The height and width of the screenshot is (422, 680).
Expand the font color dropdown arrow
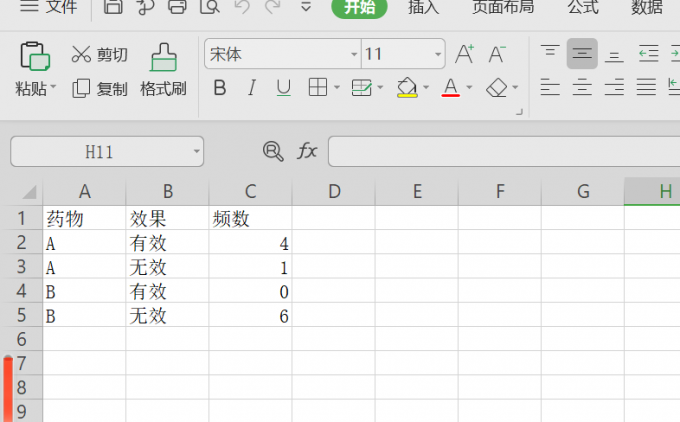pos(469,87)
